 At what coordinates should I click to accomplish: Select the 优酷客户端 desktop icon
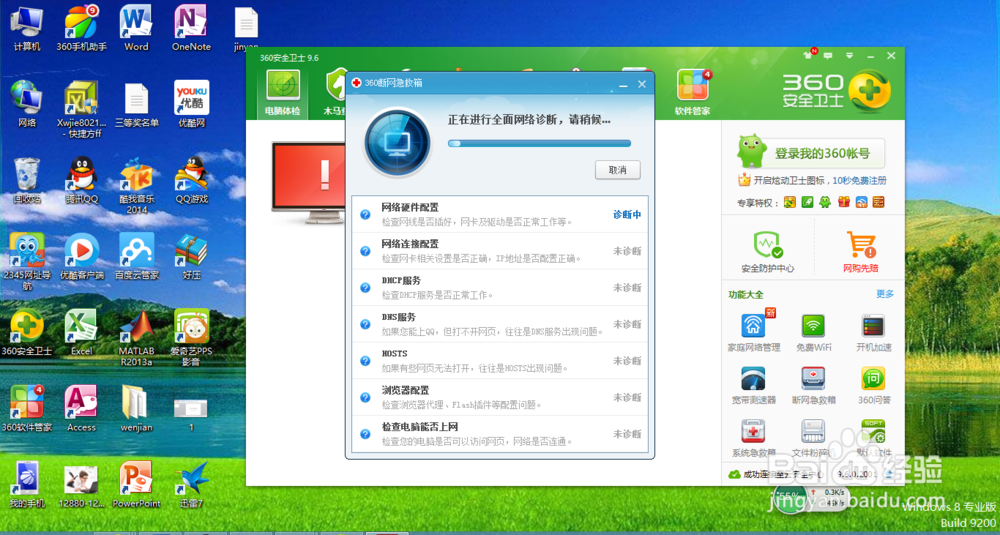pyautogui.click(x=81, y=256)
